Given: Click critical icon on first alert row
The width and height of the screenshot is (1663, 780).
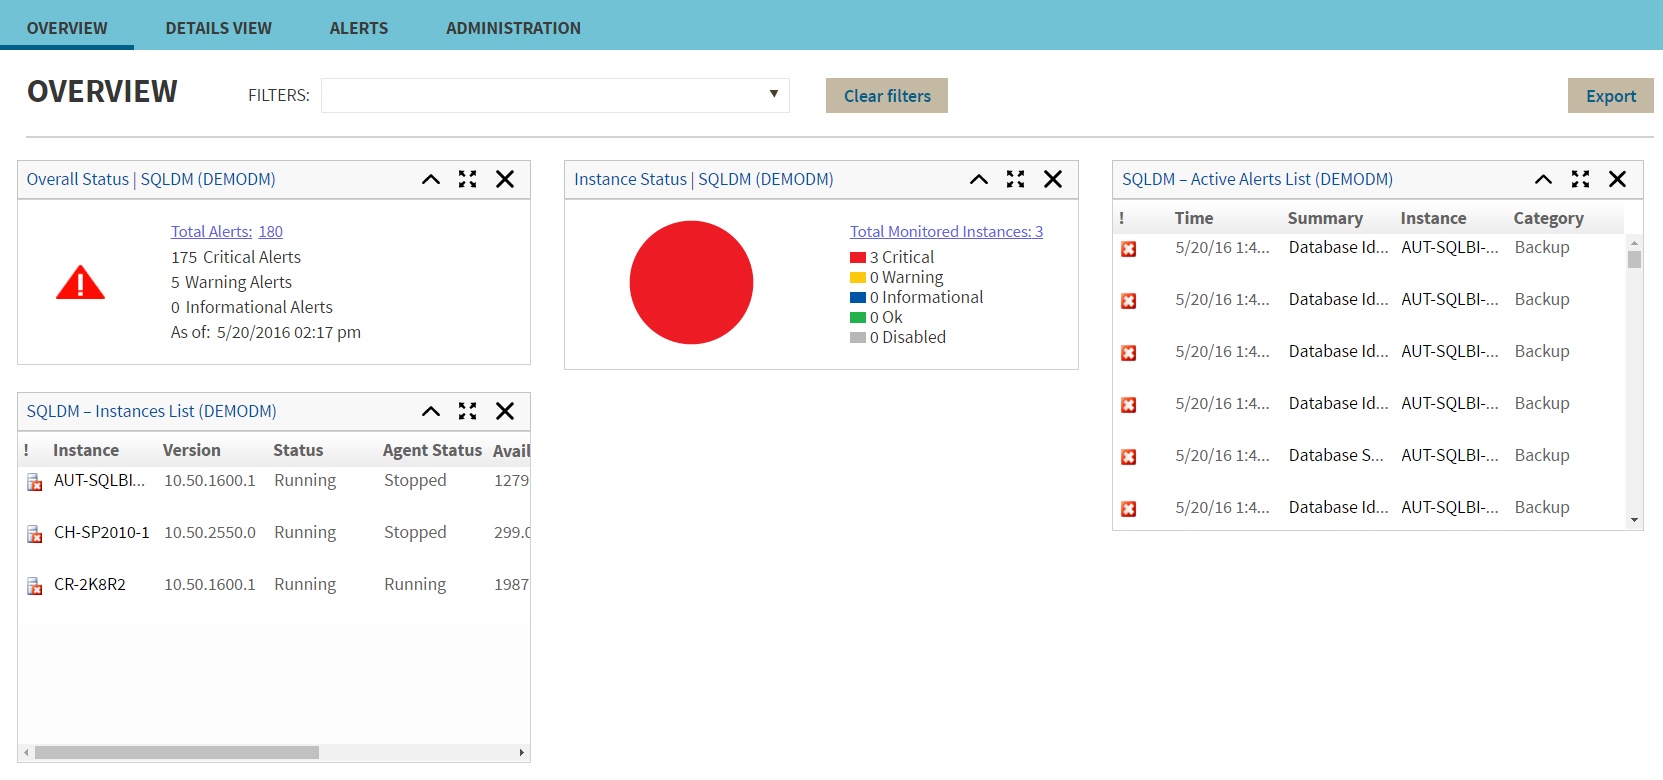Looking at the screenshot, I should [1128, 249].
